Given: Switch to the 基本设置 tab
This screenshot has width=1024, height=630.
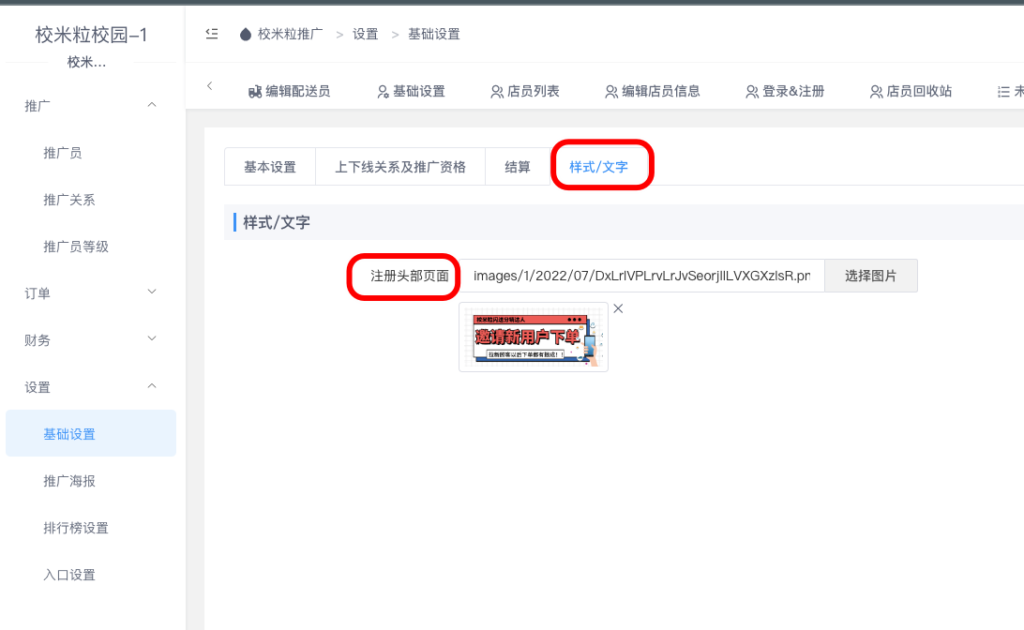Looking at the screenshot, I should click(269, 166).
